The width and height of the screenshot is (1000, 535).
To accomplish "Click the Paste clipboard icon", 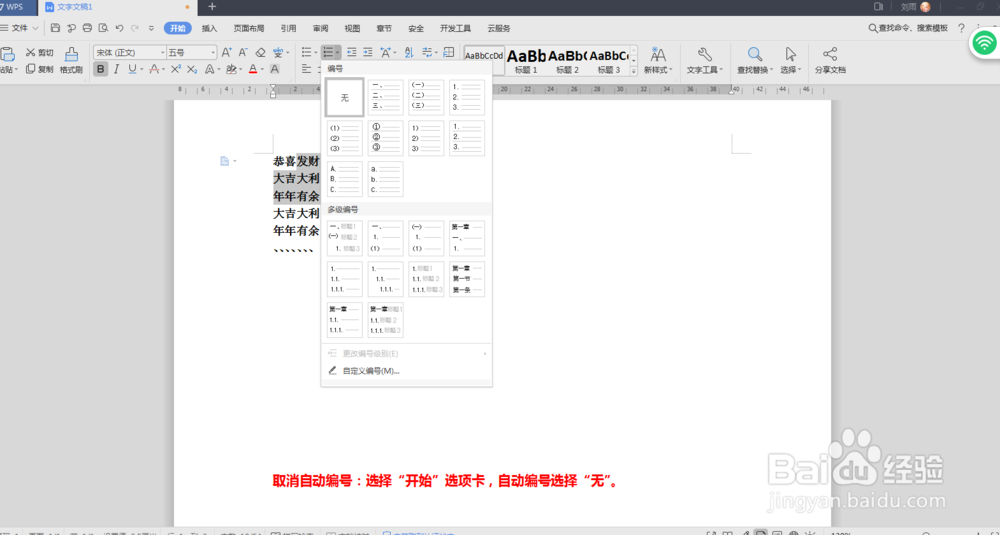I will click(x=8, y=55).
